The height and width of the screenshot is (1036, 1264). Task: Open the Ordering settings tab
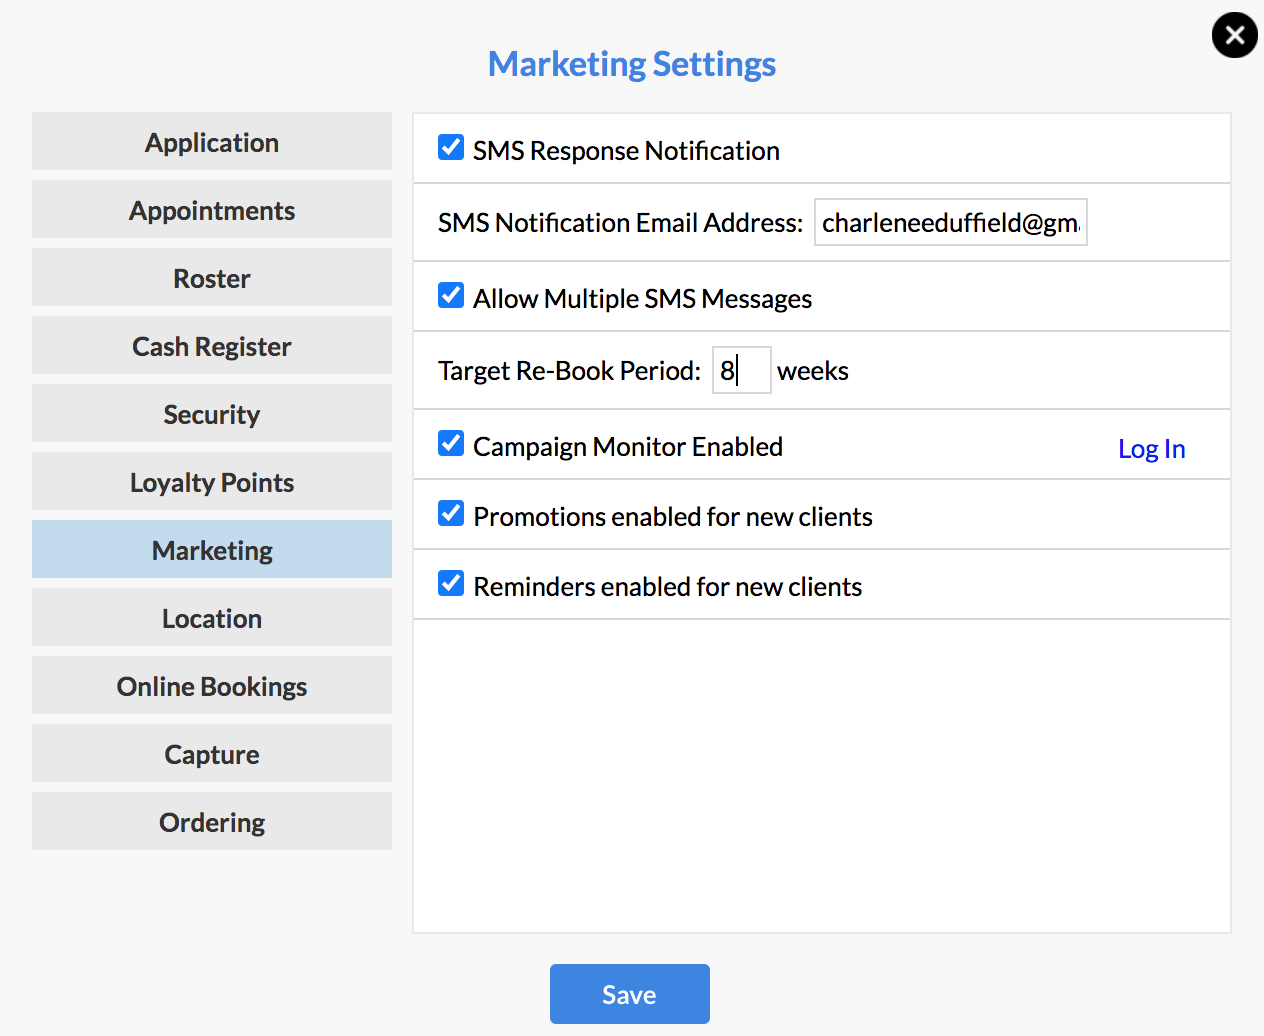[212, 822]
